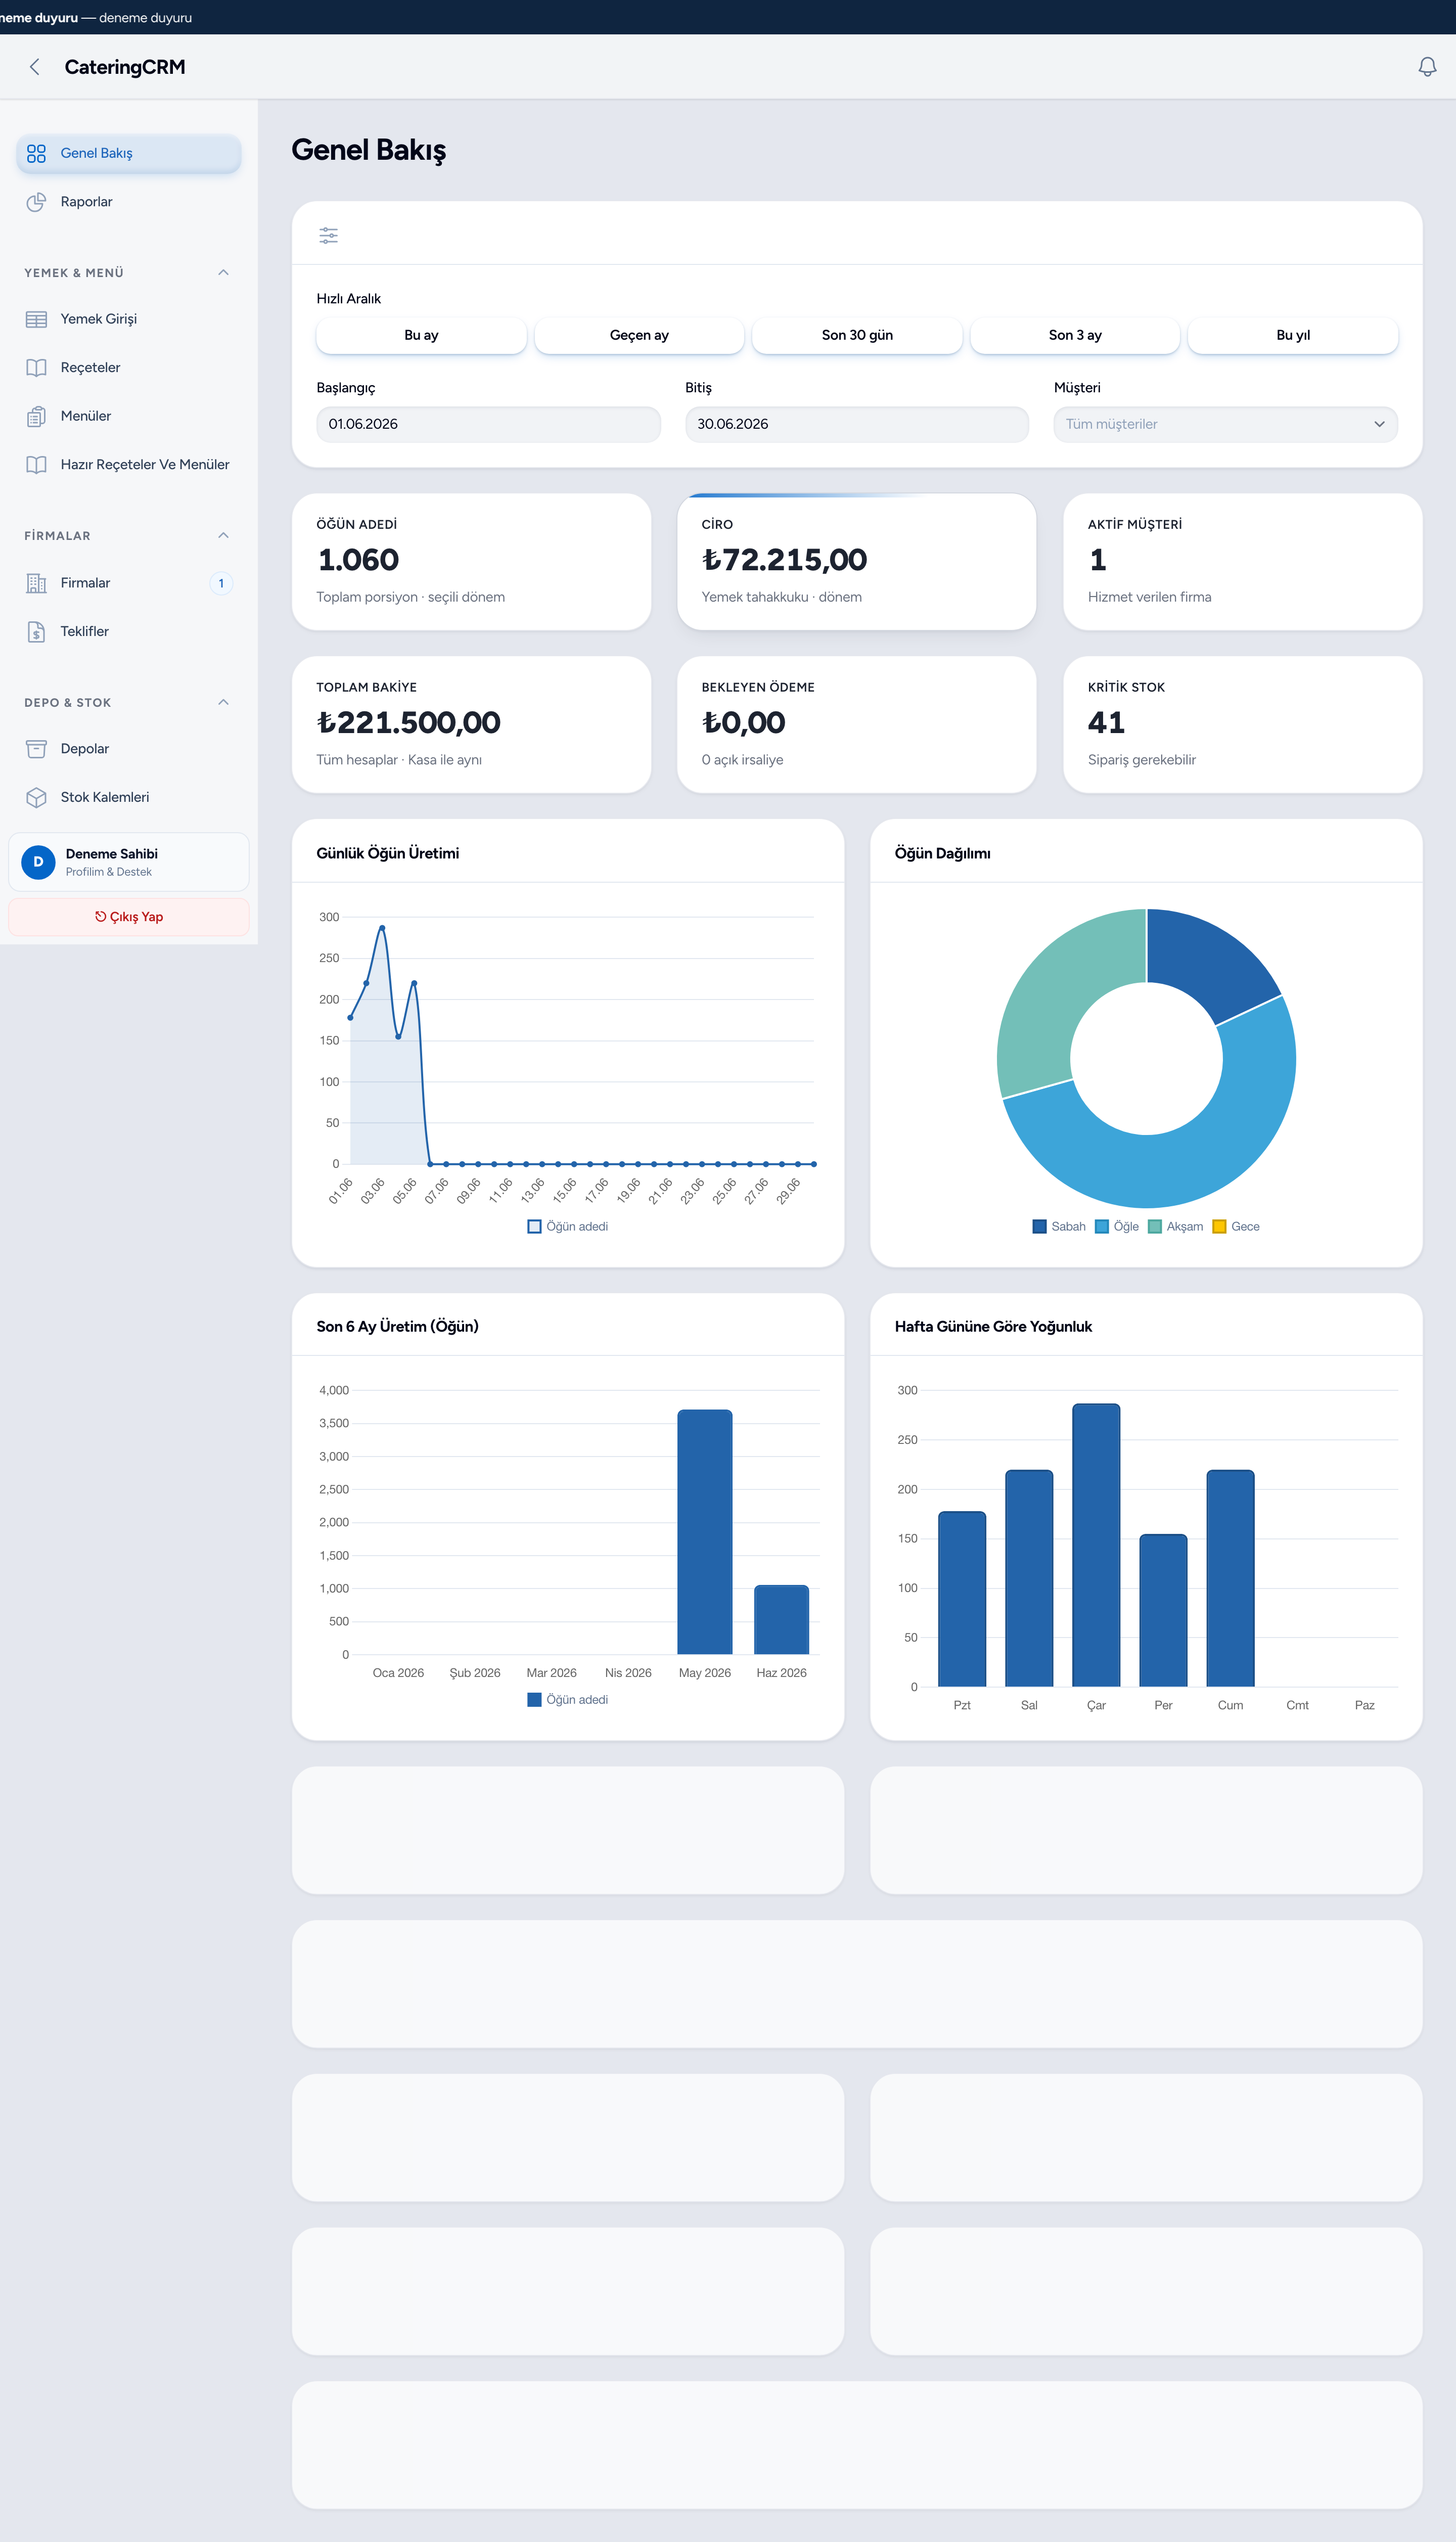Click the Genel Bakış grid icon

click(x=36, y=153)
